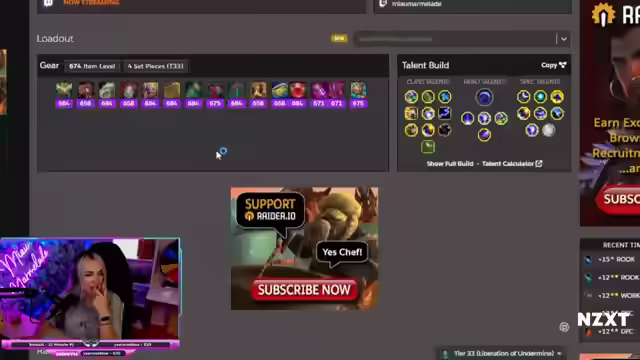
Task: Inspect the plain golden-tan gear item icon
Action: pos(172,90)
